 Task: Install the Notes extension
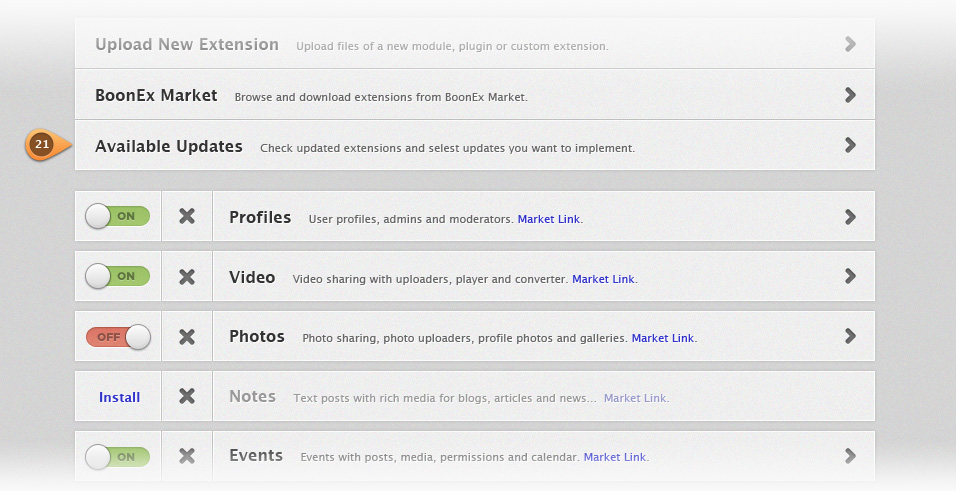click(120, 397)
